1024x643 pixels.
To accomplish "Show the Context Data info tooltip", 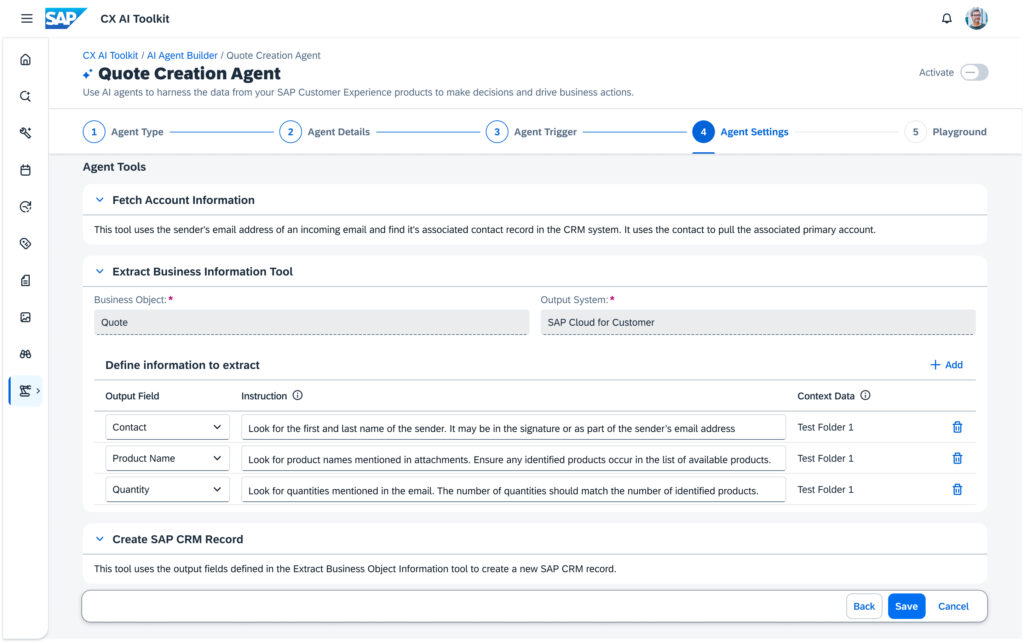I will [865, 395].
